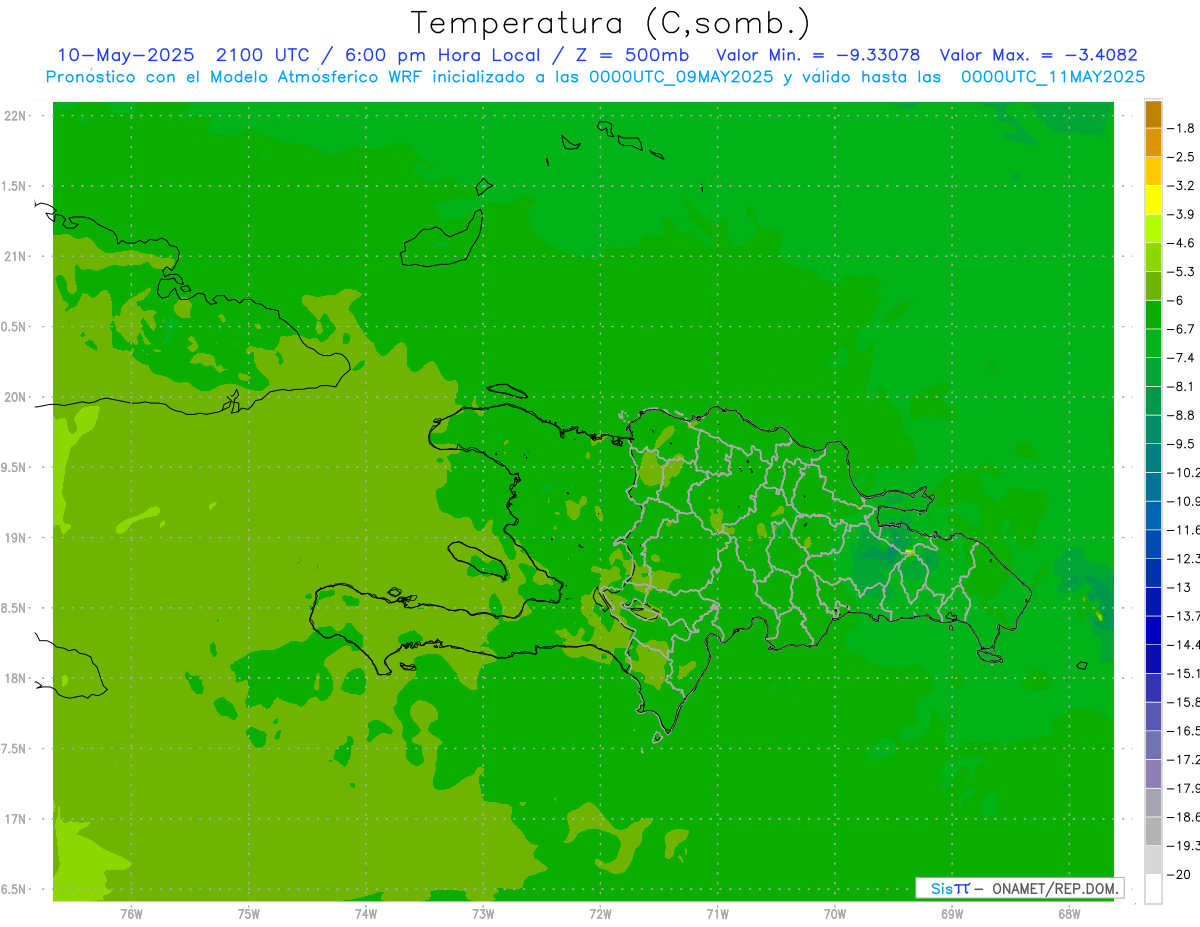Click the "72W" longitude axis label

click(x=600, y=913)
